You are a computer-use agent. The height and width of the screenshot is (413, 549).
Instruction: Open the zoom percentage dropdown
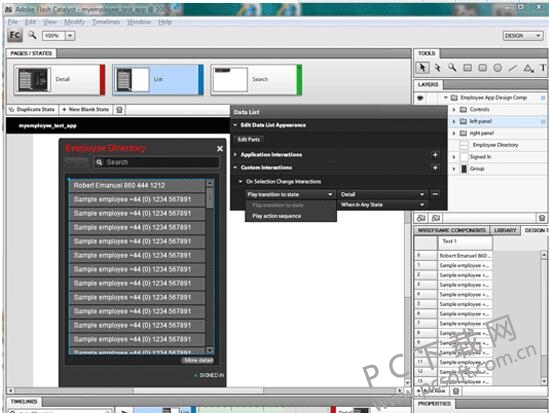70,36
